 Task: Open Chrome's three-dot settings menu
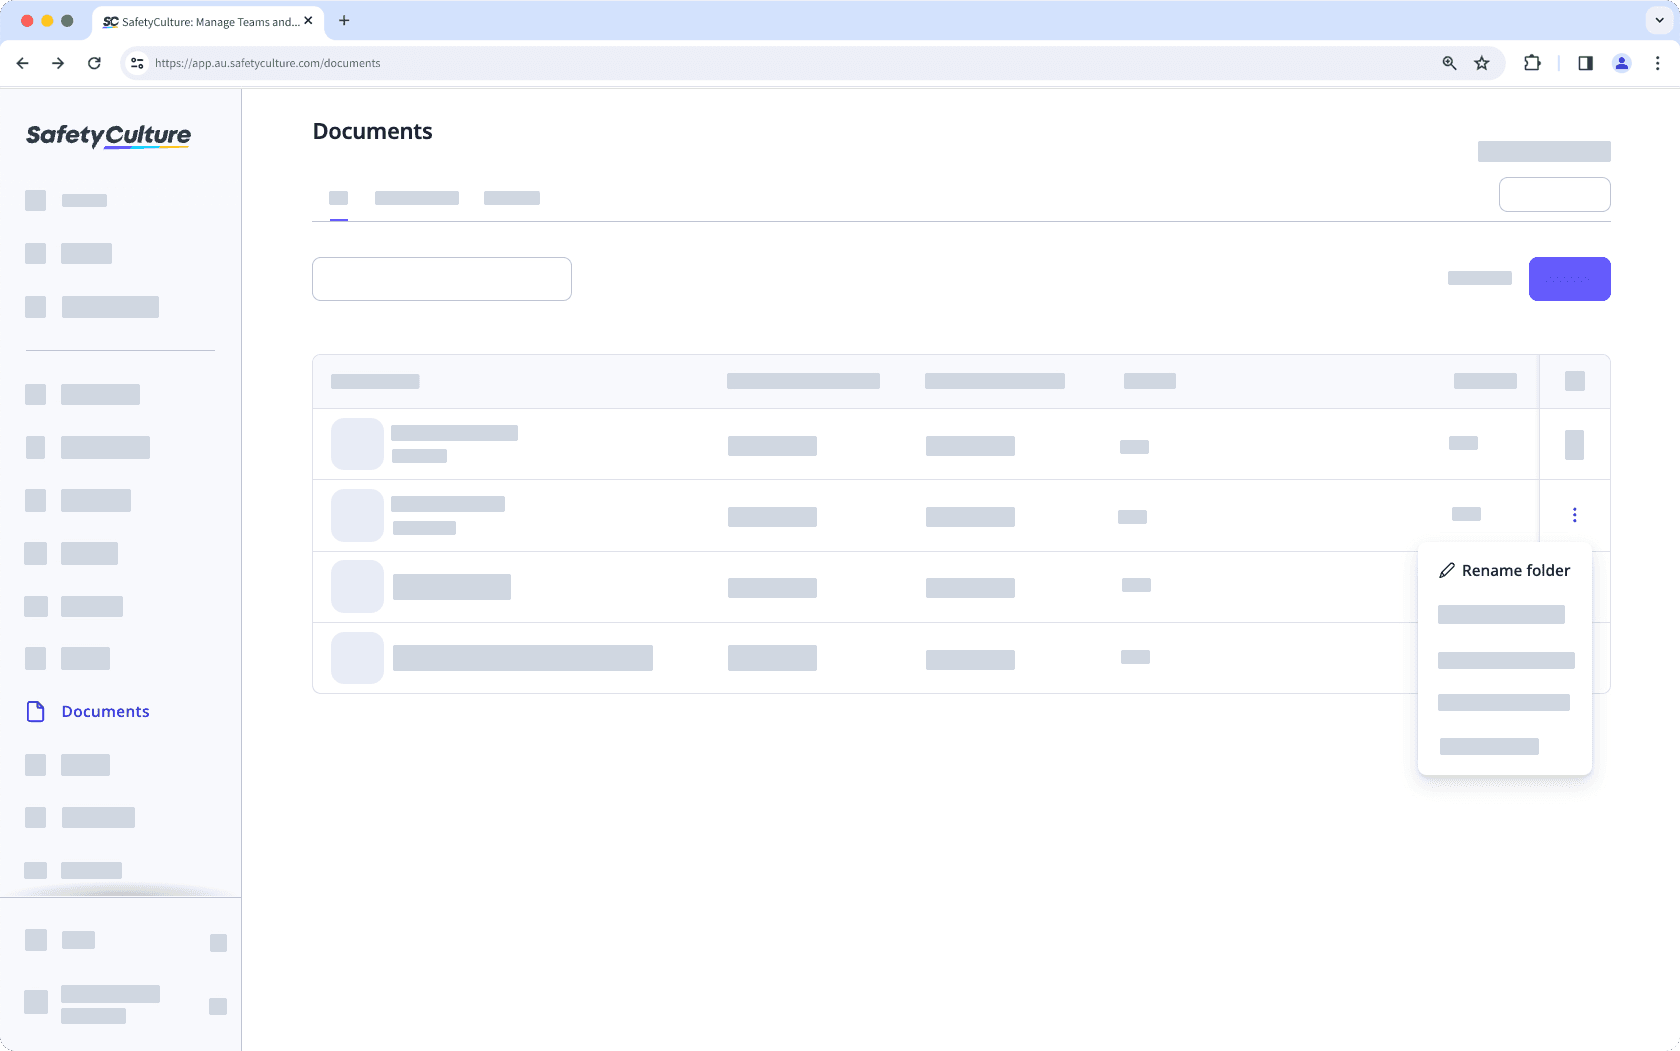click(x=1658, y=62)
